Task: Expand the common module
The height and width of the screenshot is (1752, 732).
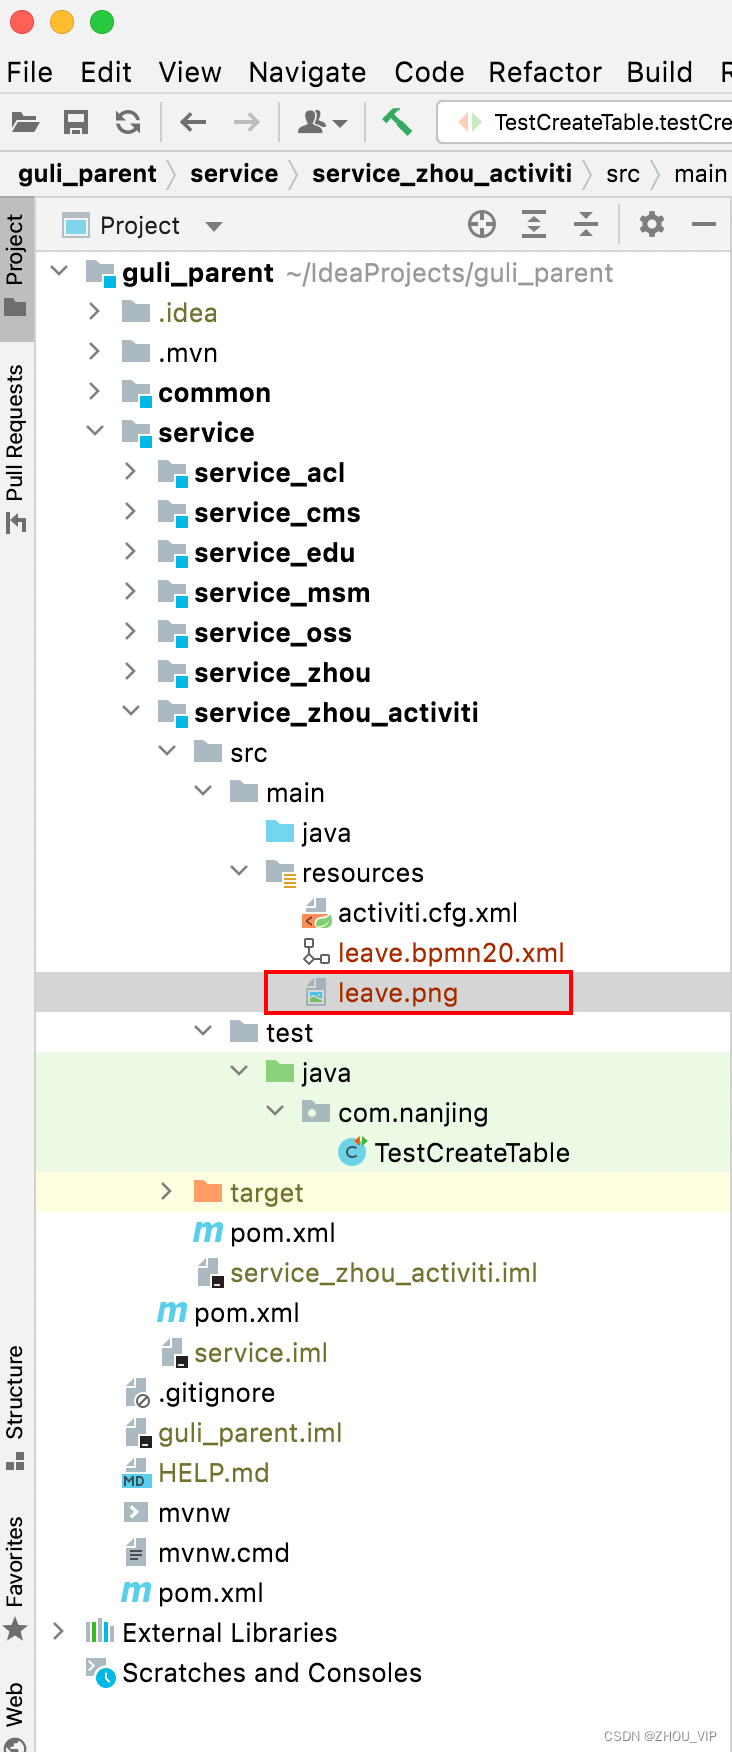Action: (x=95, y=391)
